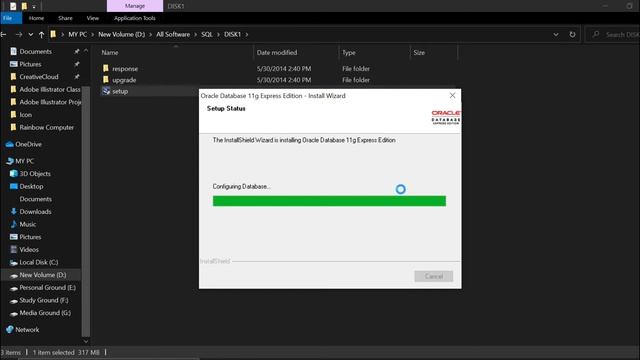Click DISK1 breadcrumb in address path

(232, 35)
